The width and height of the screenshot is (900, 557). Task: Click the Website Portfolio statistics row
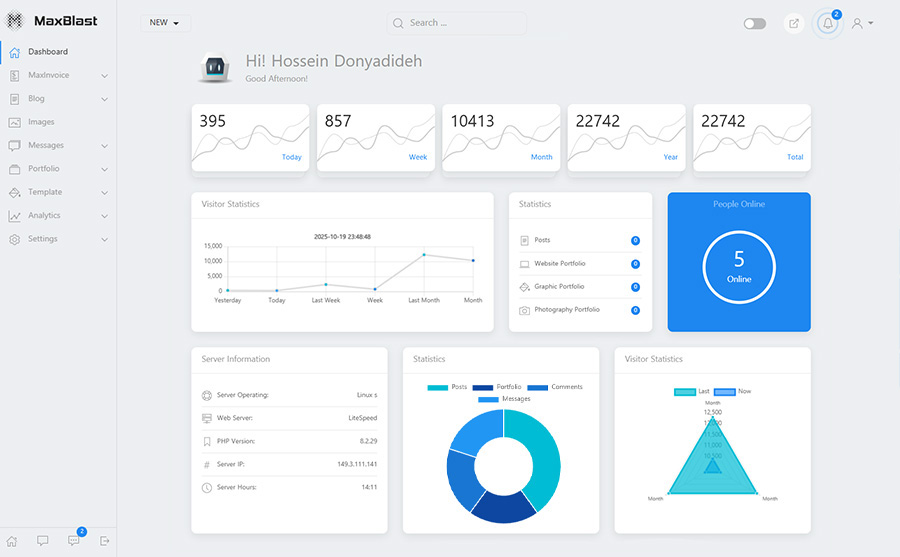coord(579,264)
